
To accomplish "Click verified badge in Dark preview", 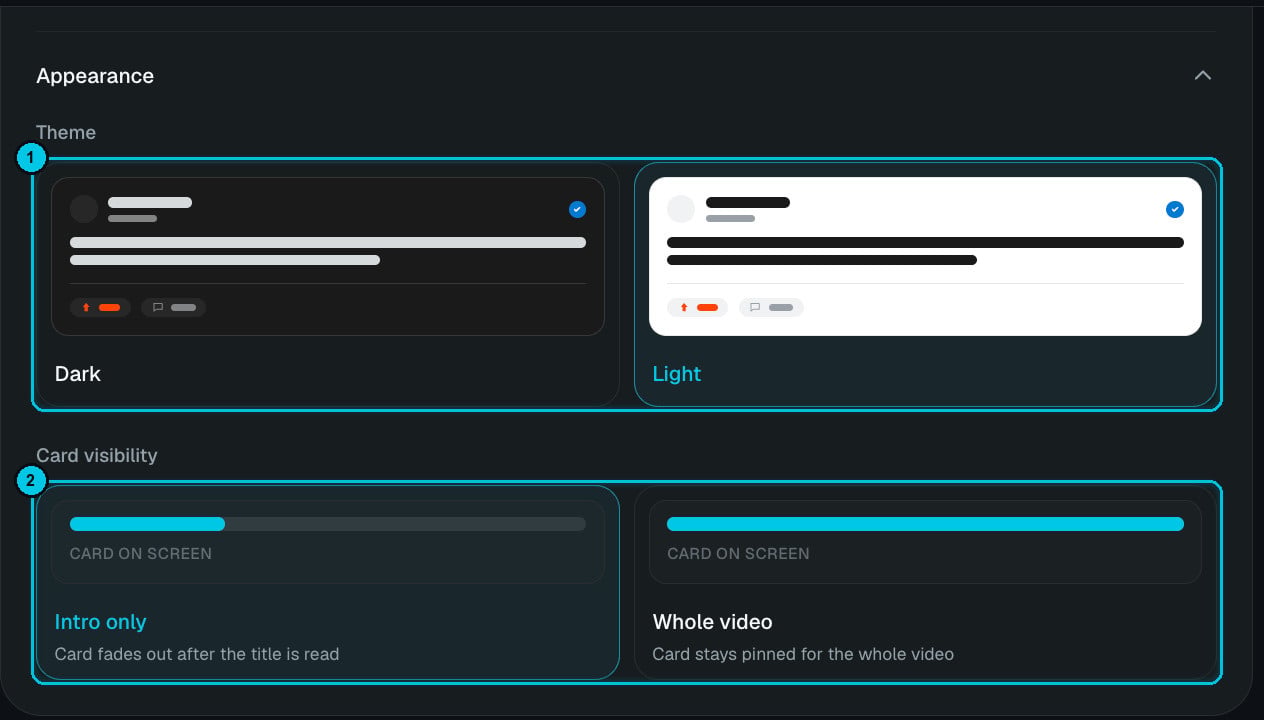I will point(577,209).
